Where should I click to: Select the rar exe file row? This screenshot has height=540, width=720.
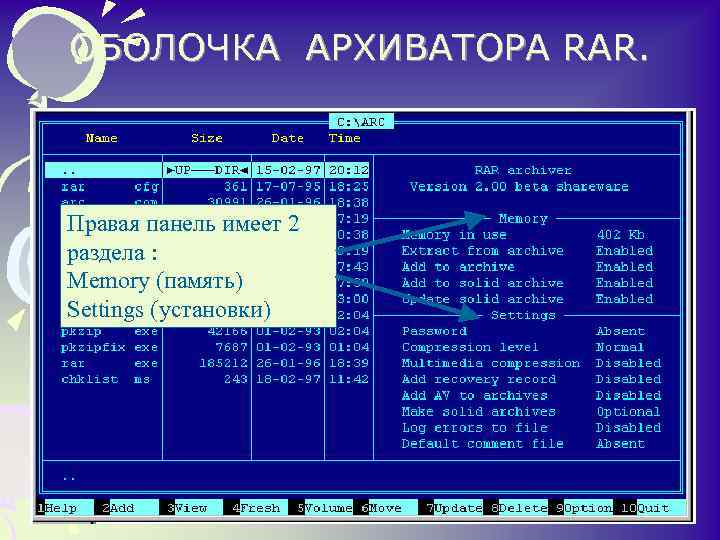(207, 363)
